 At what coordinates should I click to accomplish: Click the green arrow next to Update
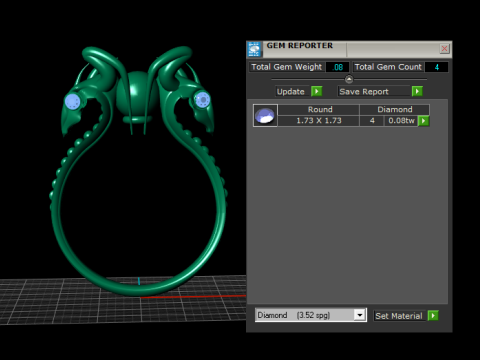(317, 91)
